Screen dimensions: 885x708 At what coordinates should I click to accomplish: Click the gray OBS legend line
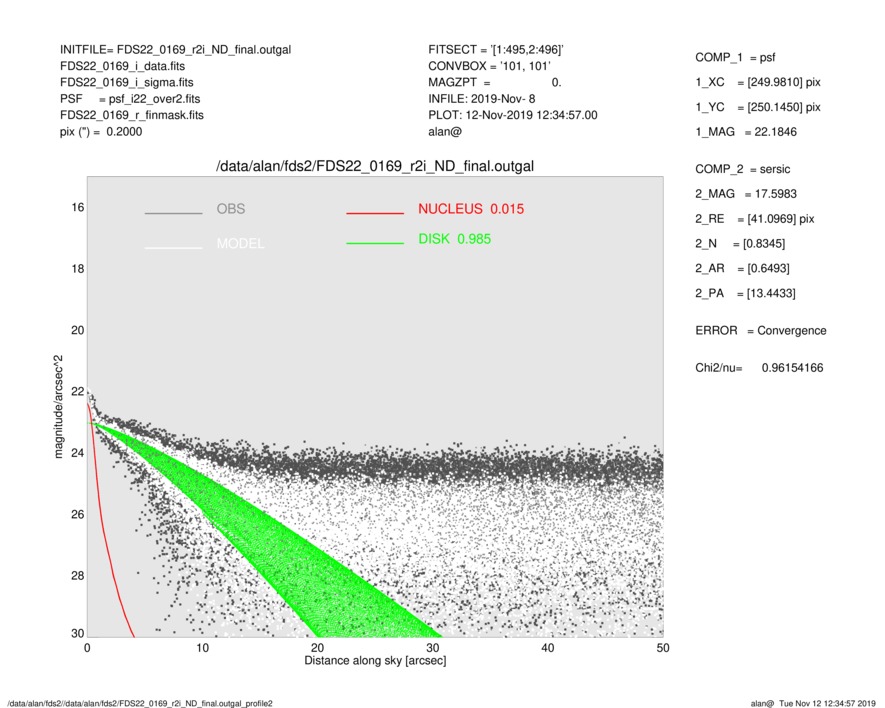(x=173, y=213)
